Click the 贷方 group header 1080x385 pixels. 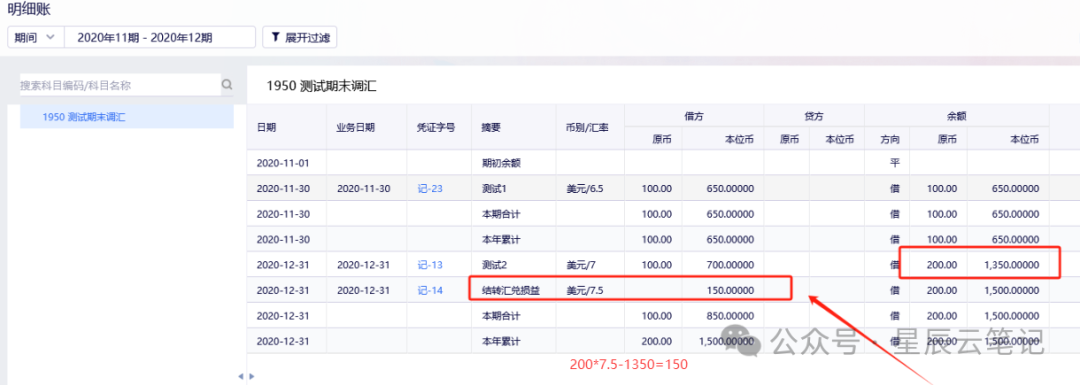pyautogui.click(x=813, y=116)
